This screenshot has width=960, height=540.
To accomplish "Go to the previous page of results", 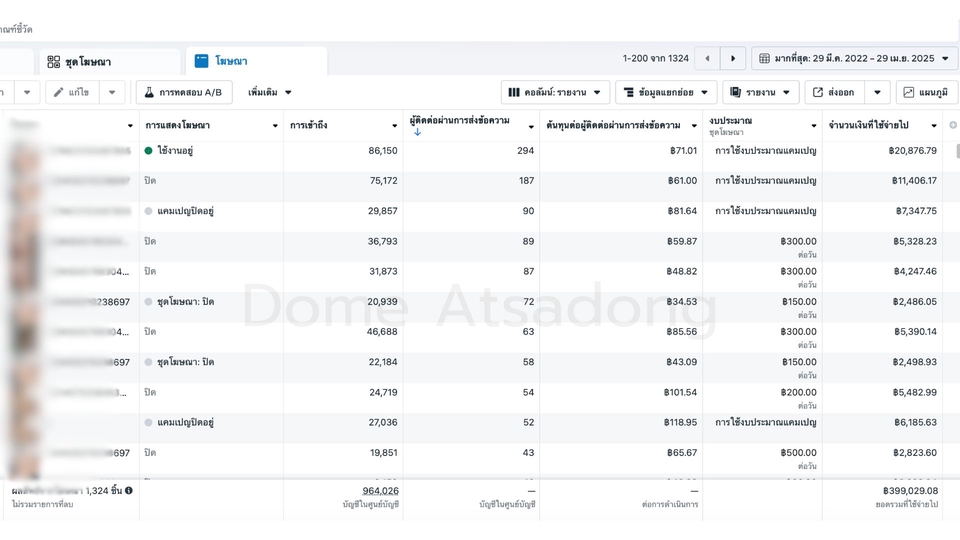I will [707, 59].
